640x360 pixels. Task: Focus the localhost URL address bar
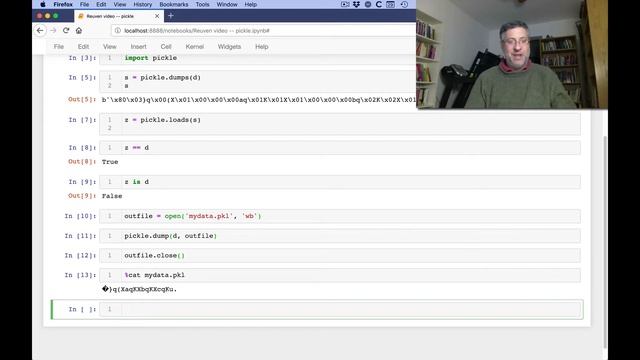265,31
